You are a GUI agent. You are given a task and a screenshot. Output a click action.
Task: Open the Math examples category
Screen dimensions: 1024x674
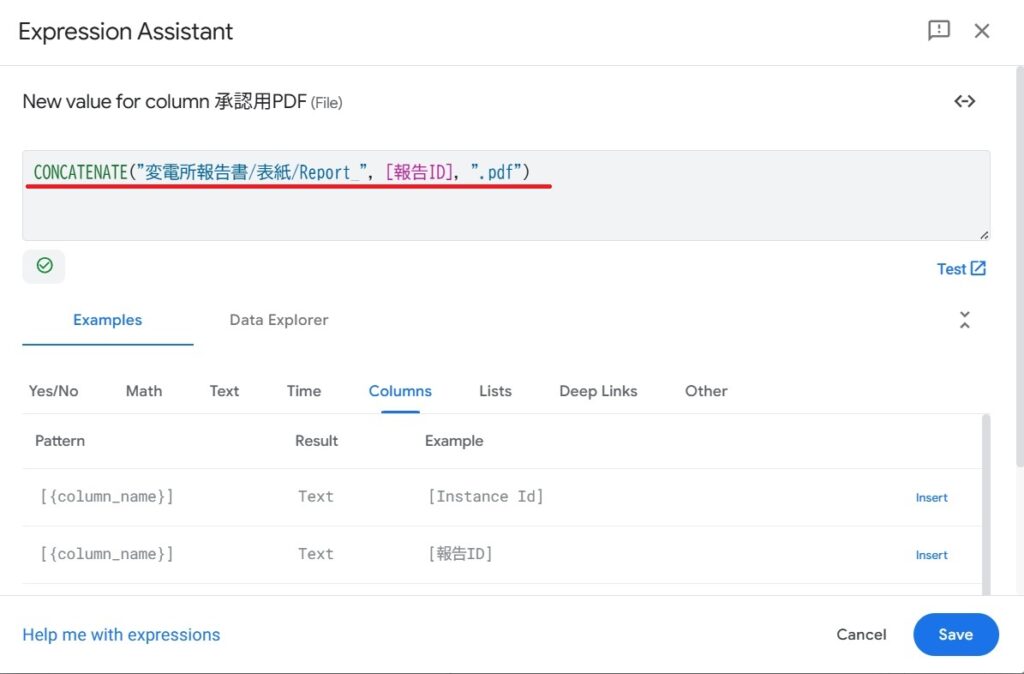pyautogui.click(x=144, y=391)
